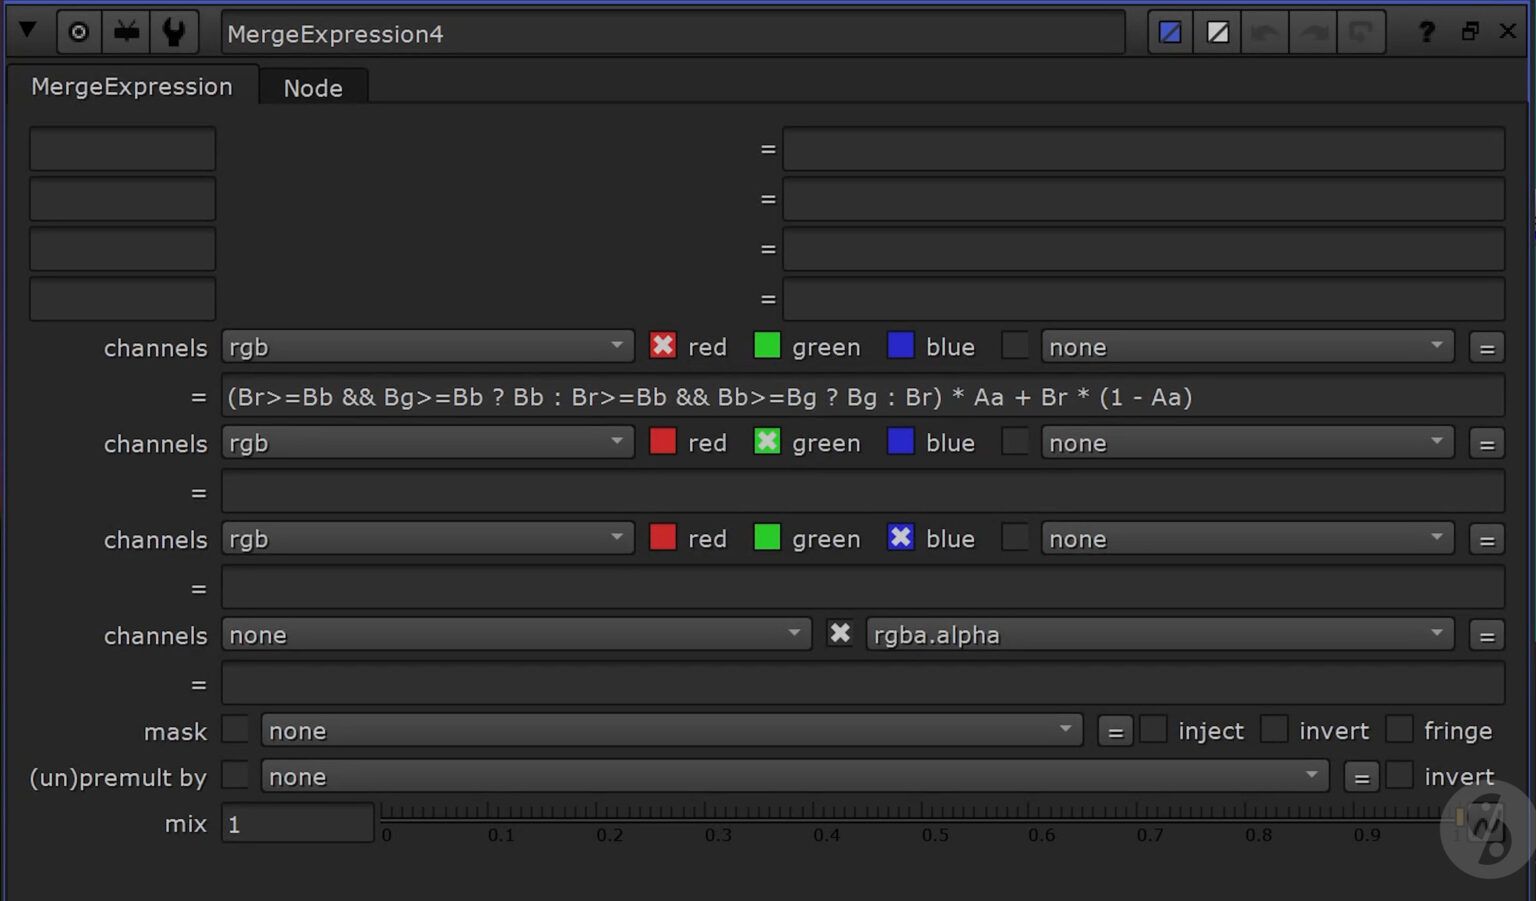Click the equals button beside rgba.alpha dropdown

(1486, 636)
